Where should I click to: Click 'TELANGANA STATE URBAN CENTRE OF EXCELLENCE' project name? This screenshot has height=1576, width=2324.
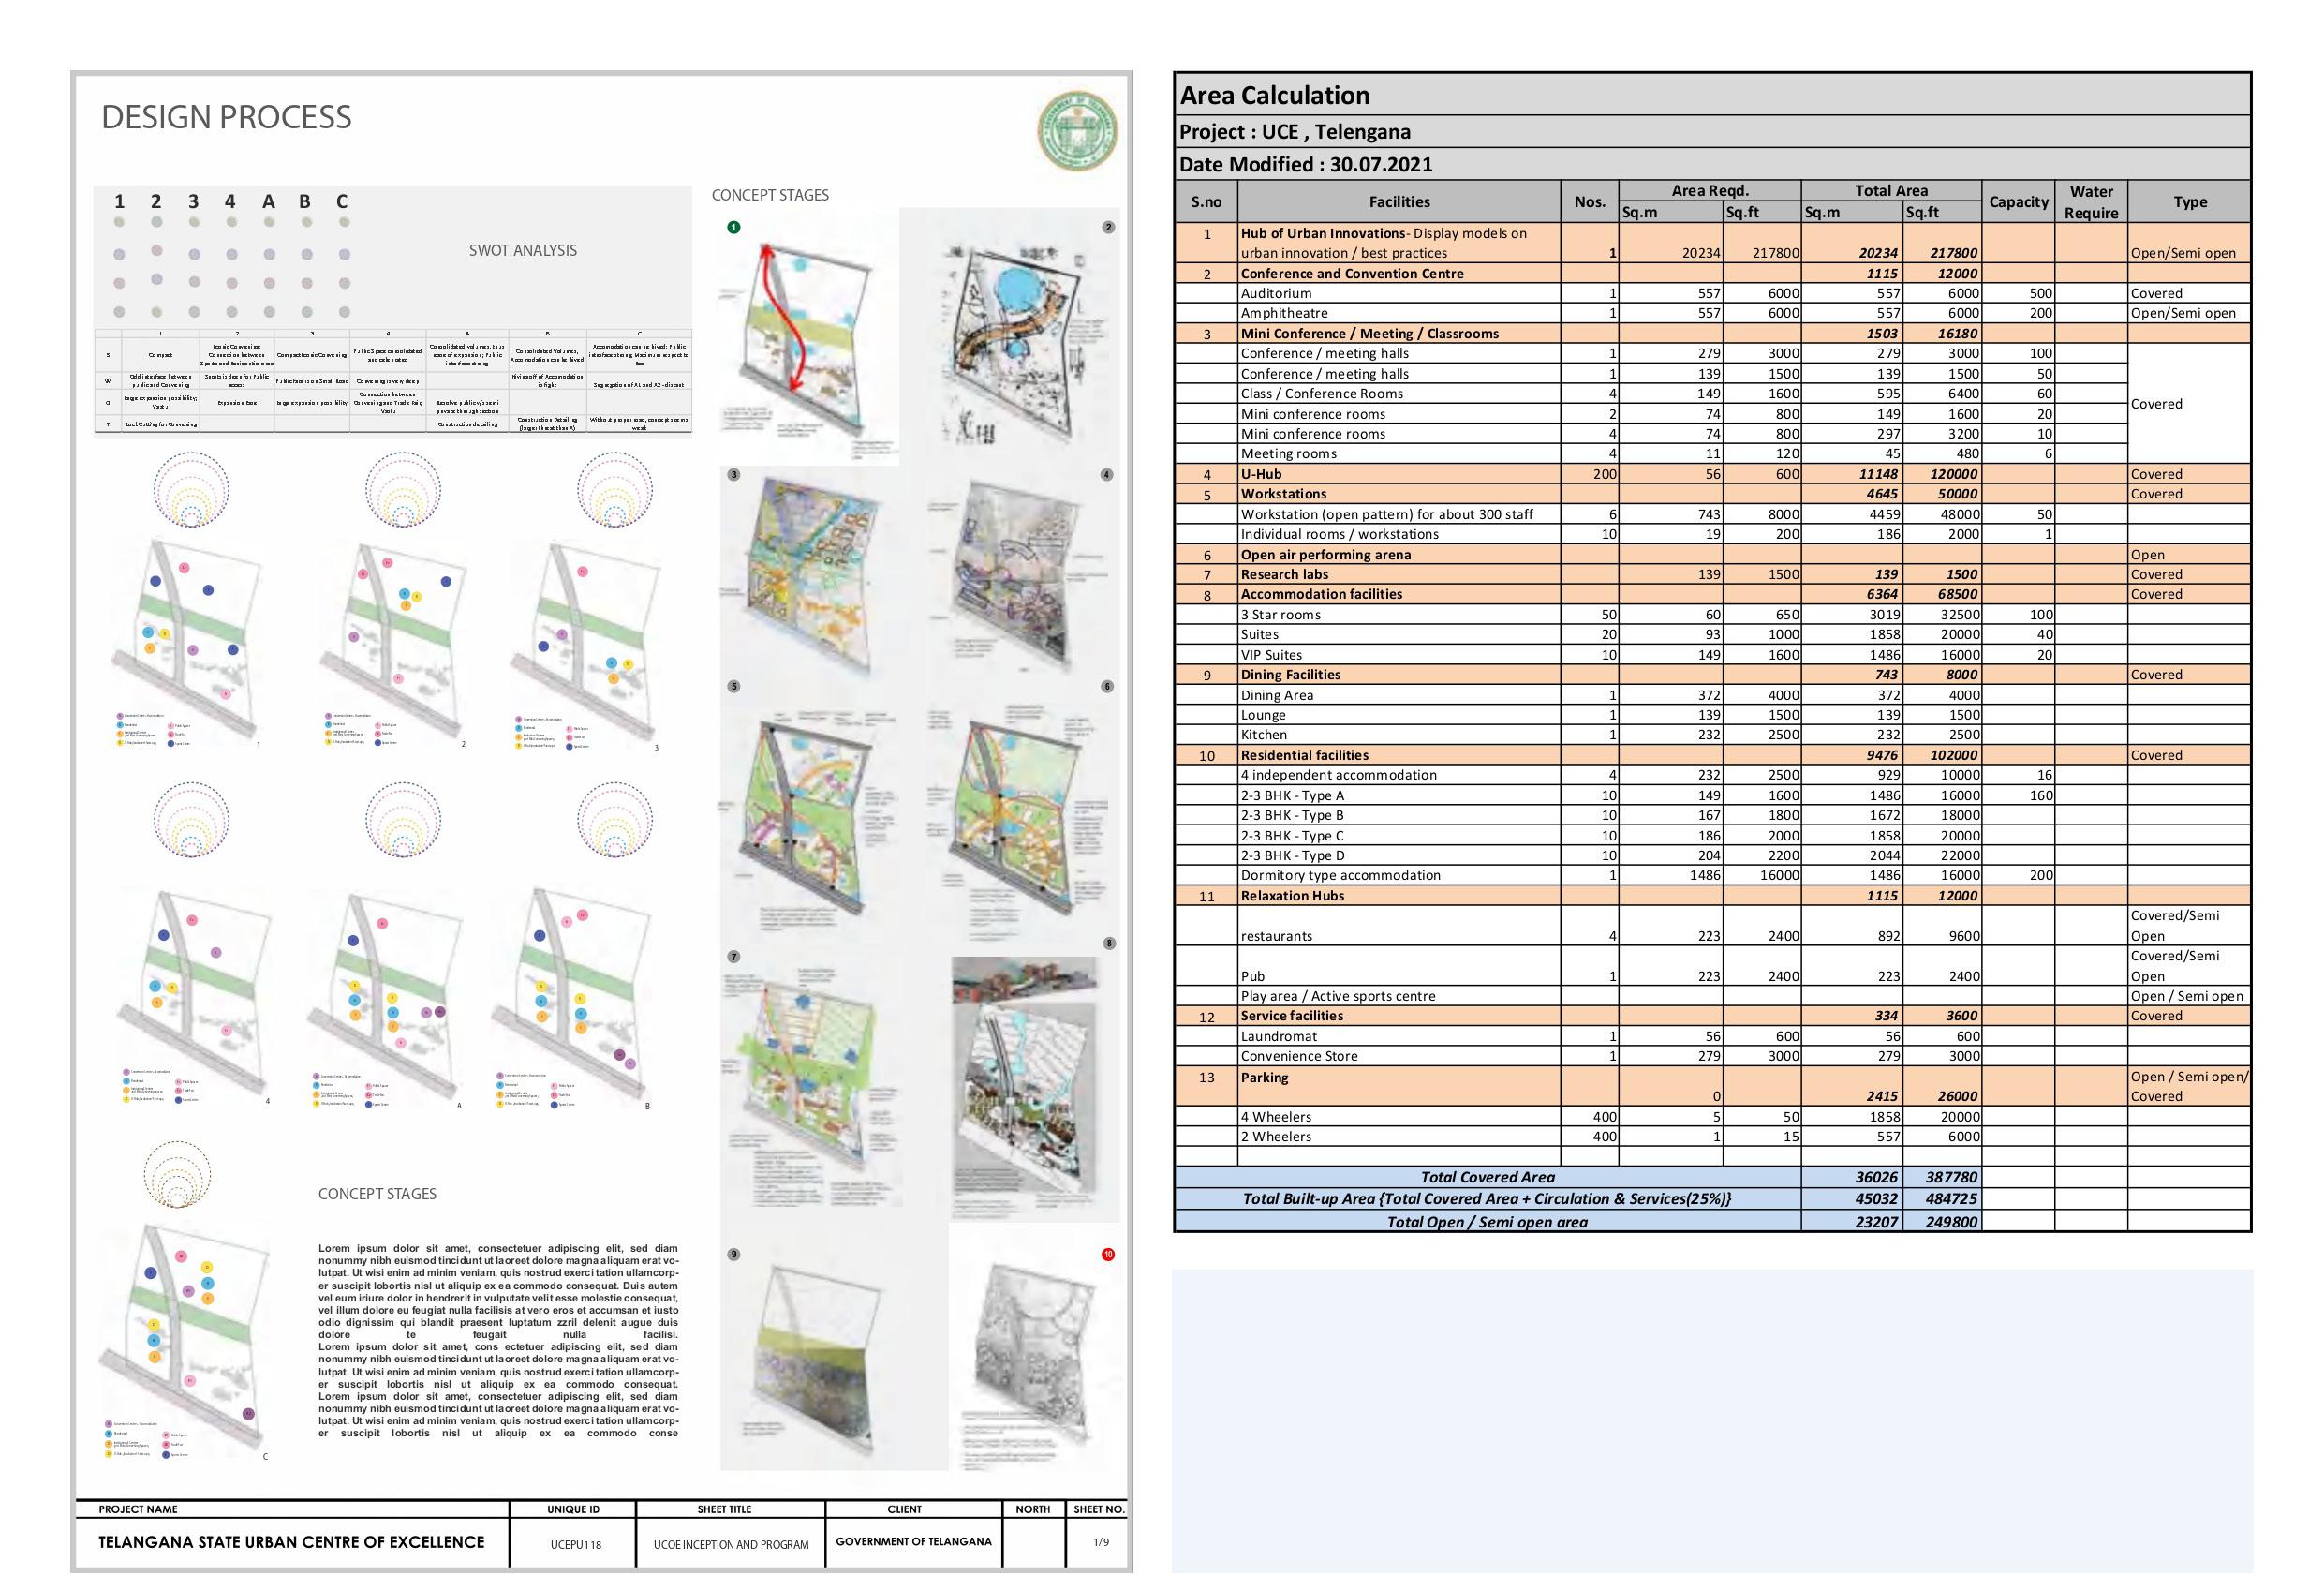(291, 1542)
